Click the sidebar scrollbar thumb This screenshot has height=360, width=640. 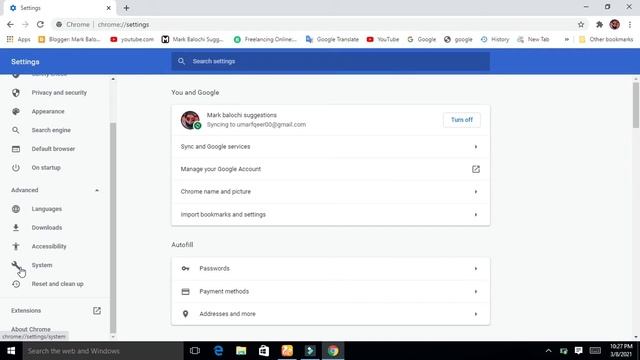(113, 228)
